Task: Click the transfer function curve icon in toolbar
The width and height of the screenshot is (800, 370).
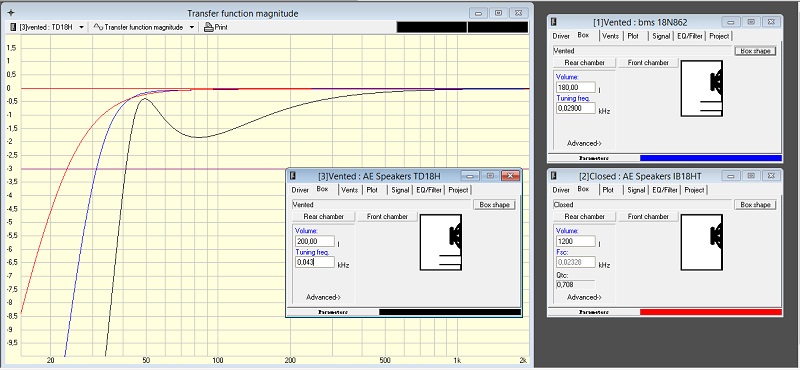Action: click(98, 28)
